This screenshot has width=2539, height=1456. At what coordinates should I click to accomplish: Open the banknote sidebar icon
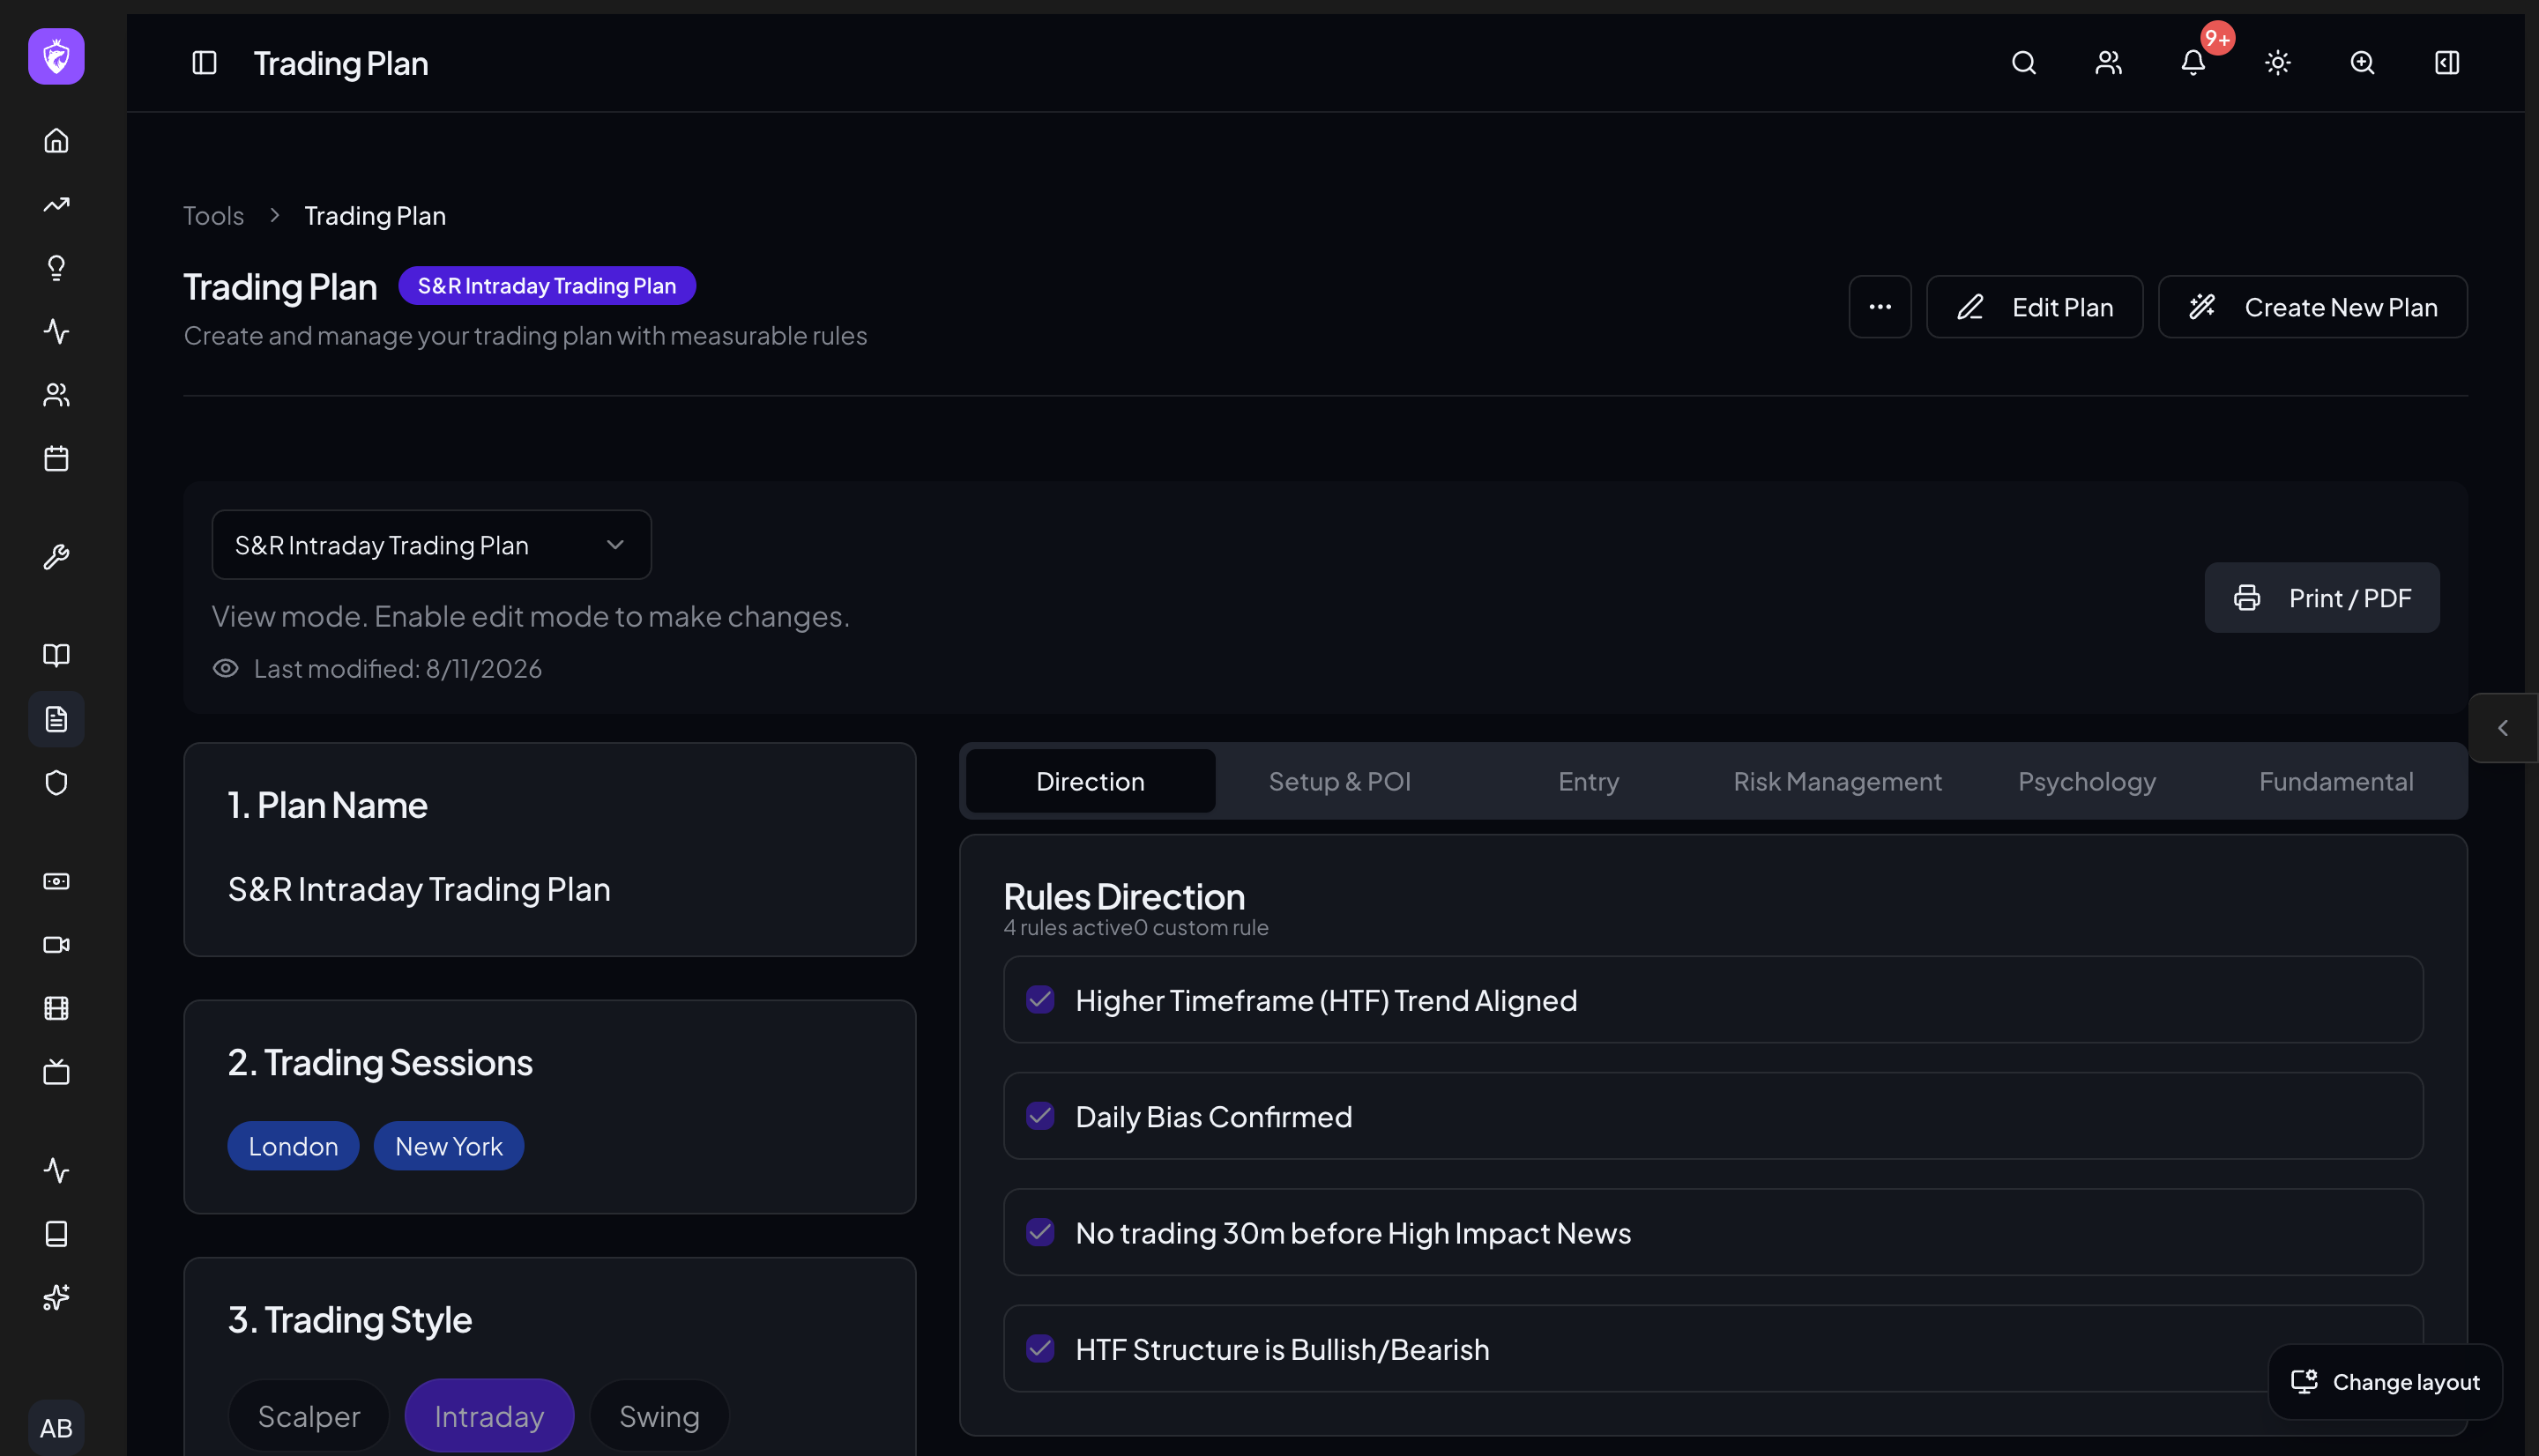[x=56, y=881]
